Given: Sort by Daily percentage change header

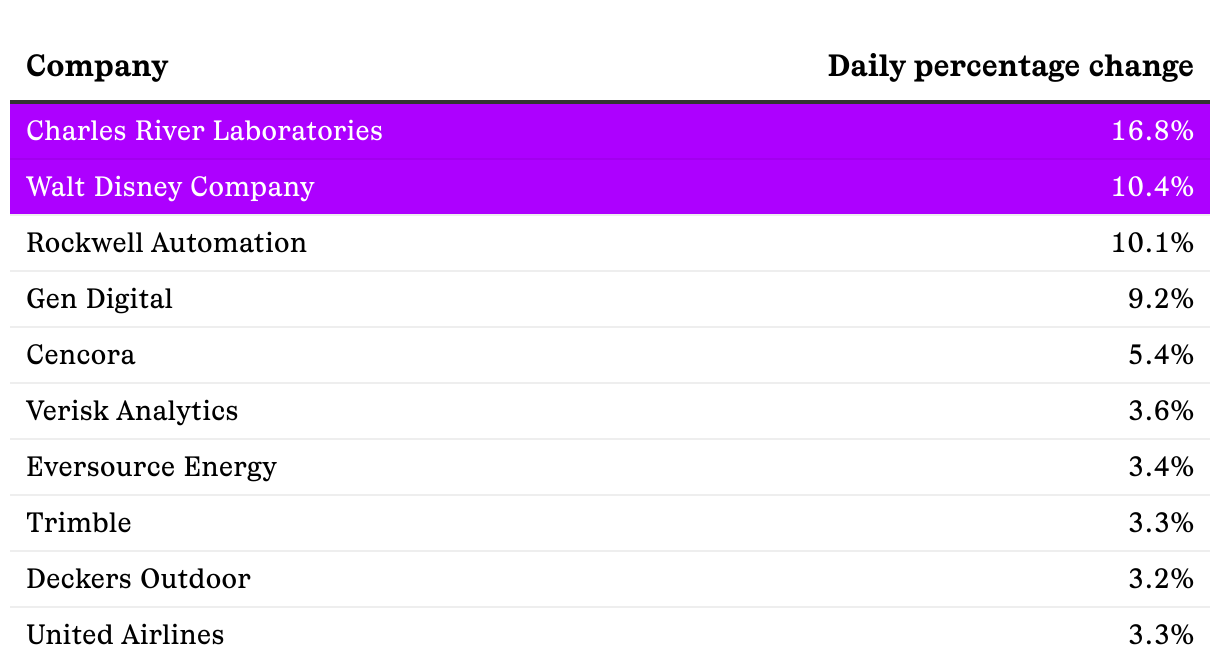Looking at the screenshot, I should tap(1010, 66).
